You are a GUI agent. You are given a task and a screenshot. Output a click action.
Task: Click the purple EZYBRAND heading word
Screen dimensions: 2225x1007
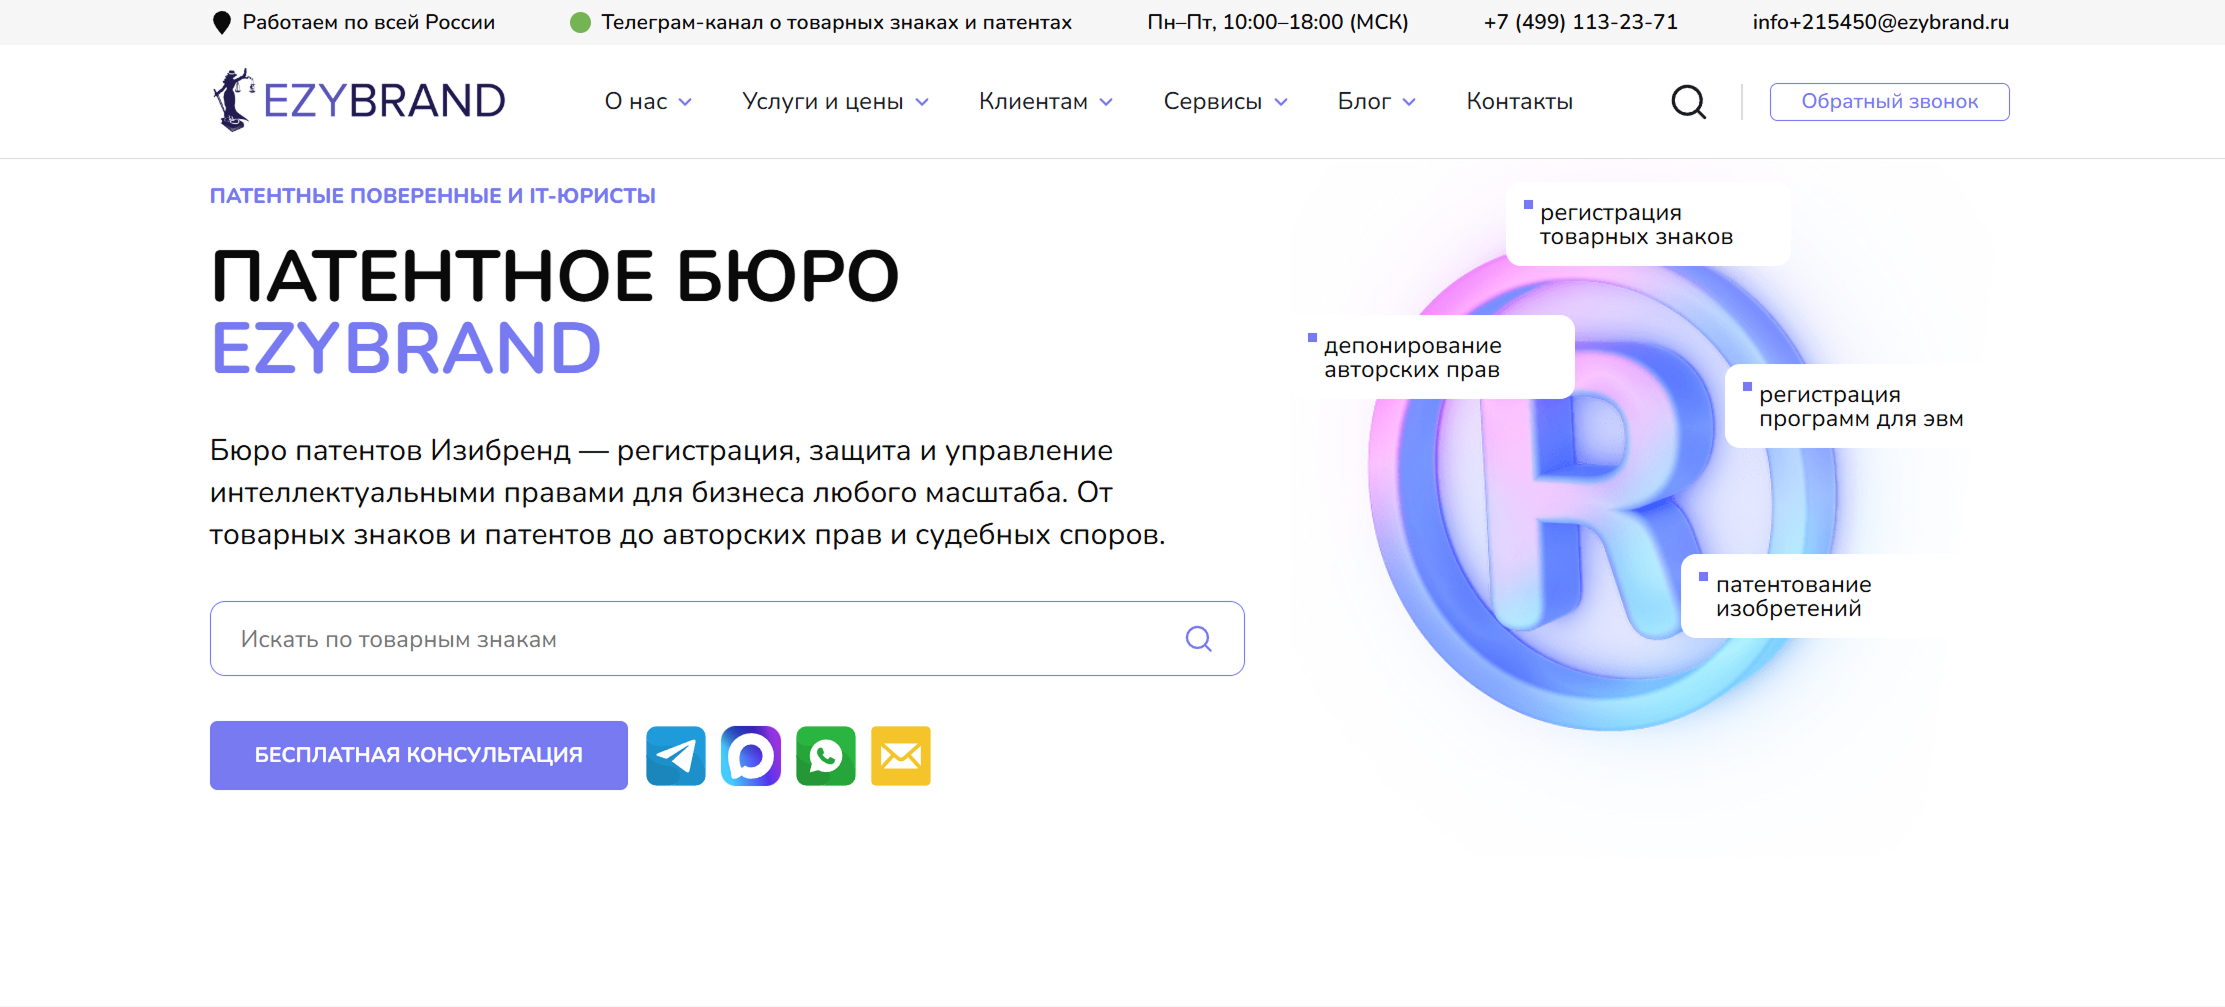[x=406, y=349]
